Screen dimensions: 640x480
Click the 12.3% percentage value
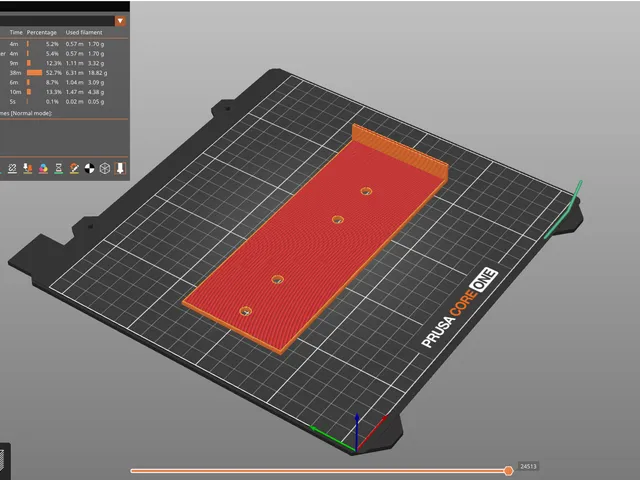pos(53,63)
